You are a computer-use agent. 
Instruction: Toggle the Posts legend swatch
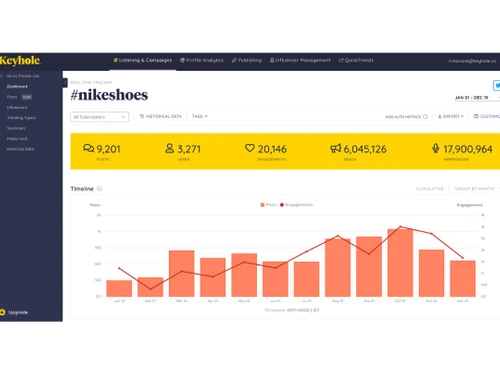[x=263, y=205]
